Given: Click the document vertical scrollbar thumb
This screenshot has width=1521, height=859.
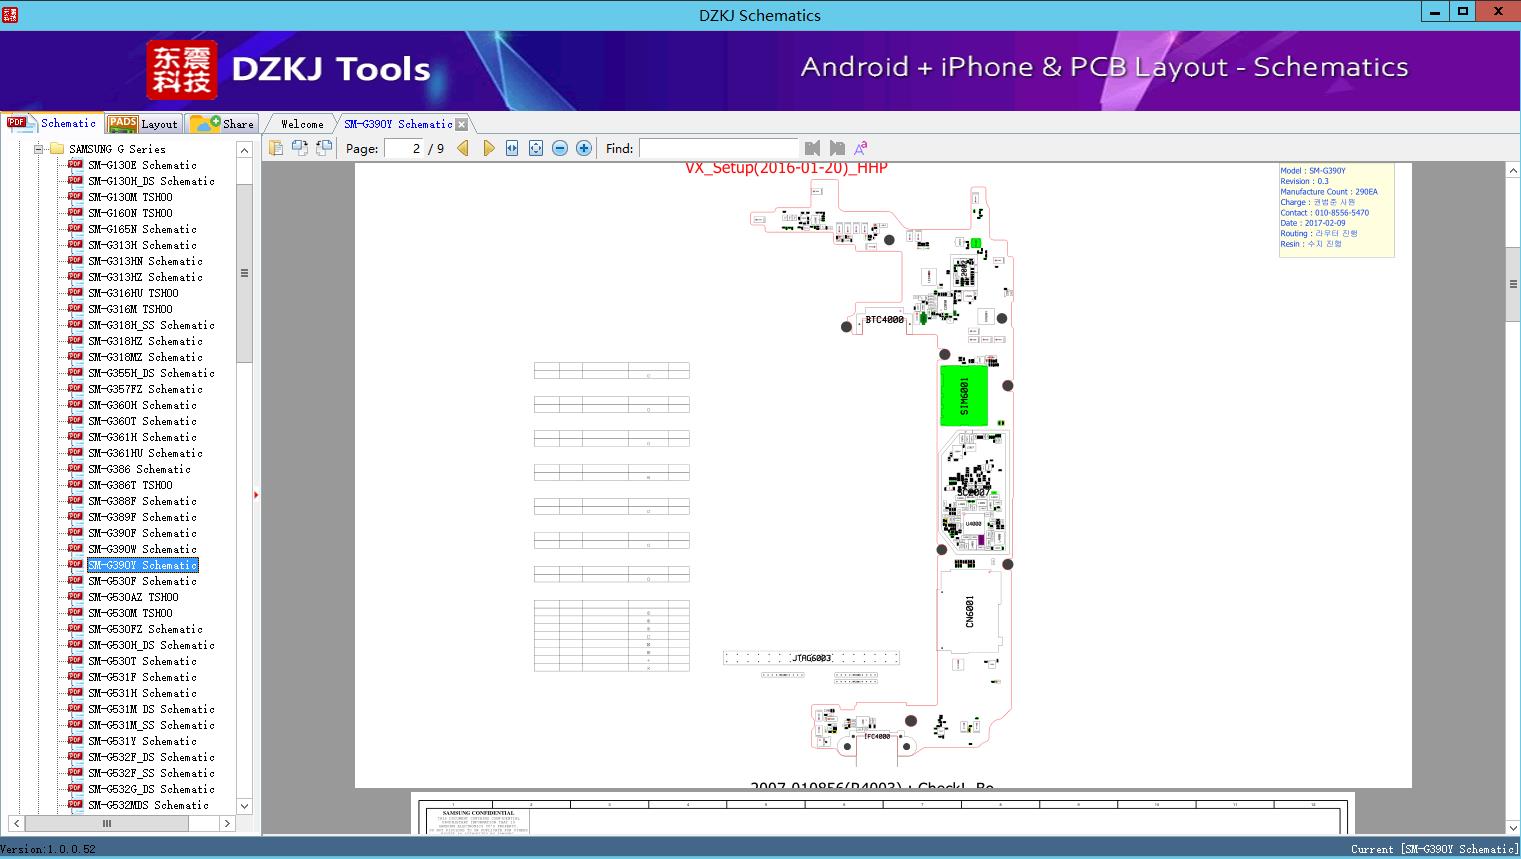Looking at the screenshot, I should 1513,284.
